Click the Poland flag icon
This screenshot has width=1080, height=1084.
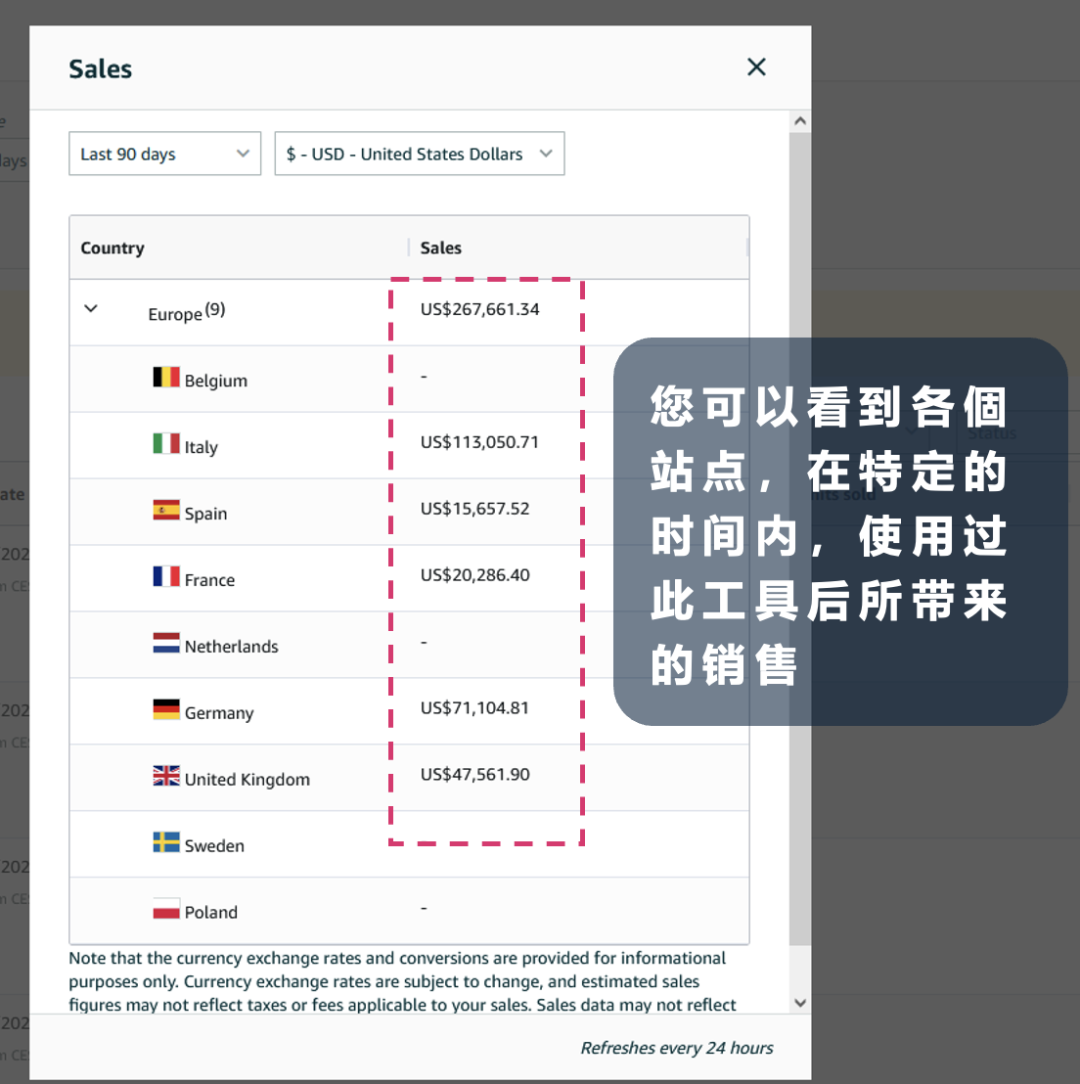165,911
